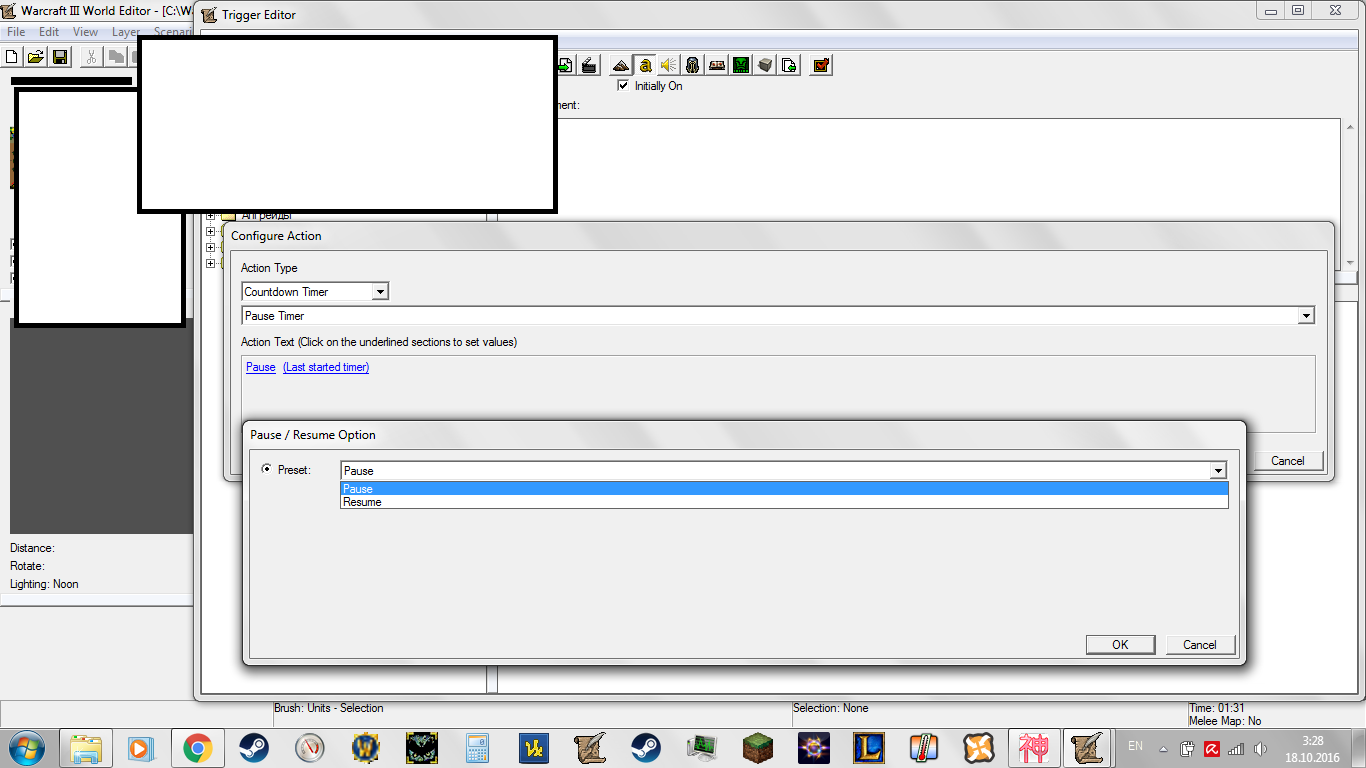Click the Save floppy disk icon

pos(59,57)
